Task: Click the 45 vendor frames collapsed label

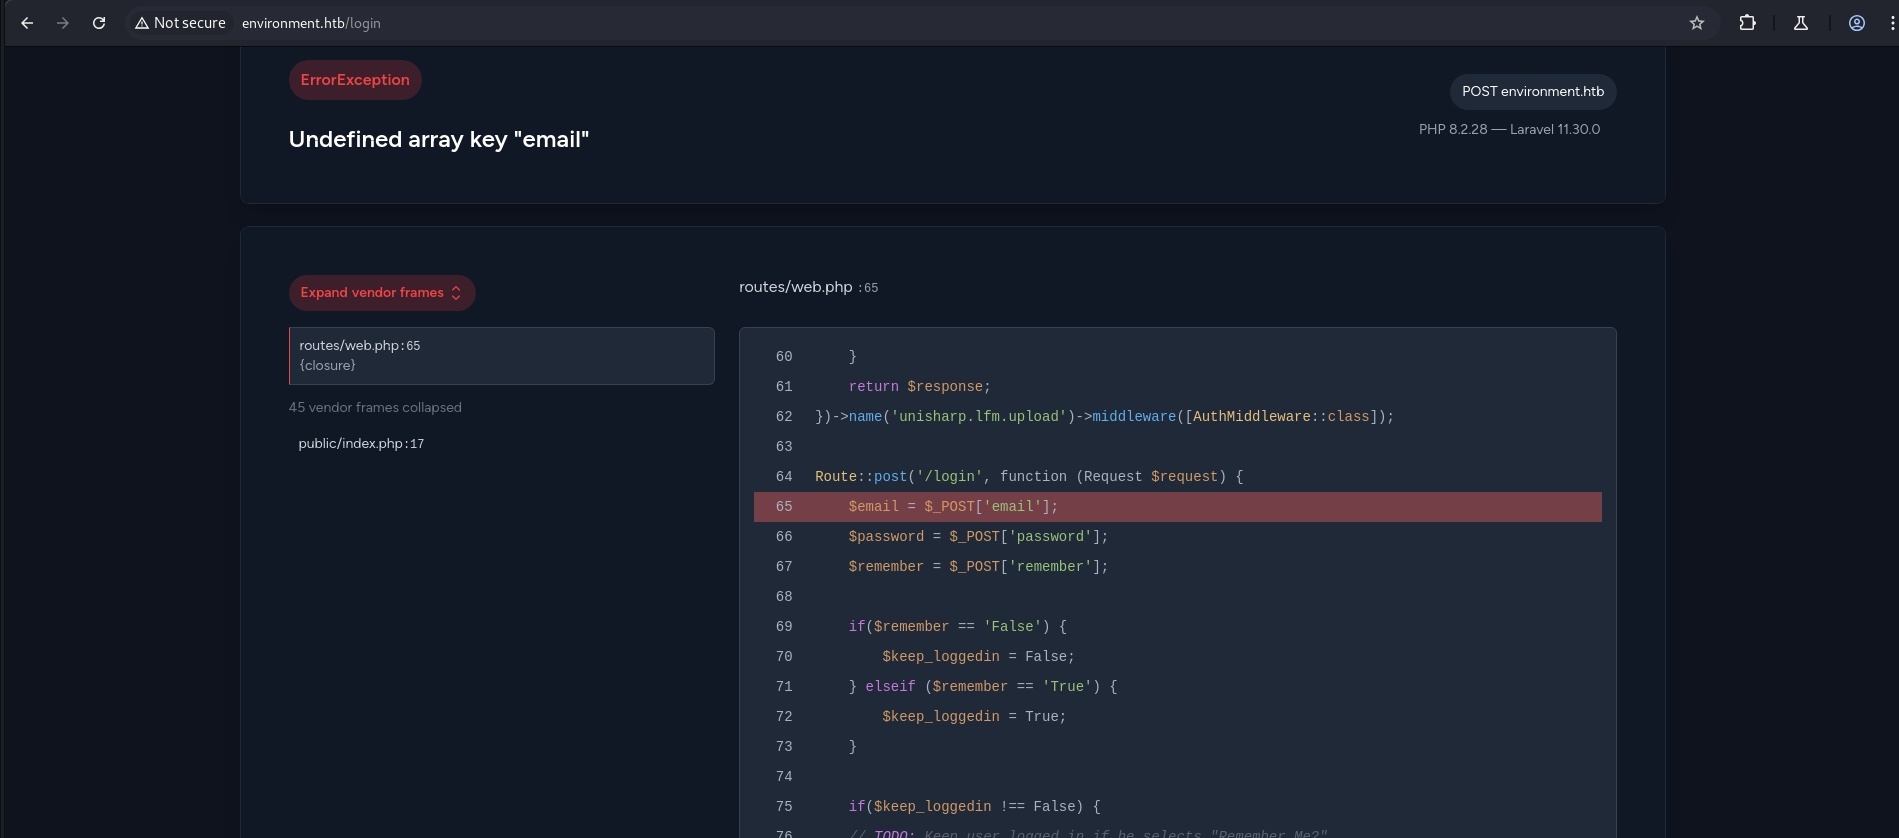Action: [375, 408]
